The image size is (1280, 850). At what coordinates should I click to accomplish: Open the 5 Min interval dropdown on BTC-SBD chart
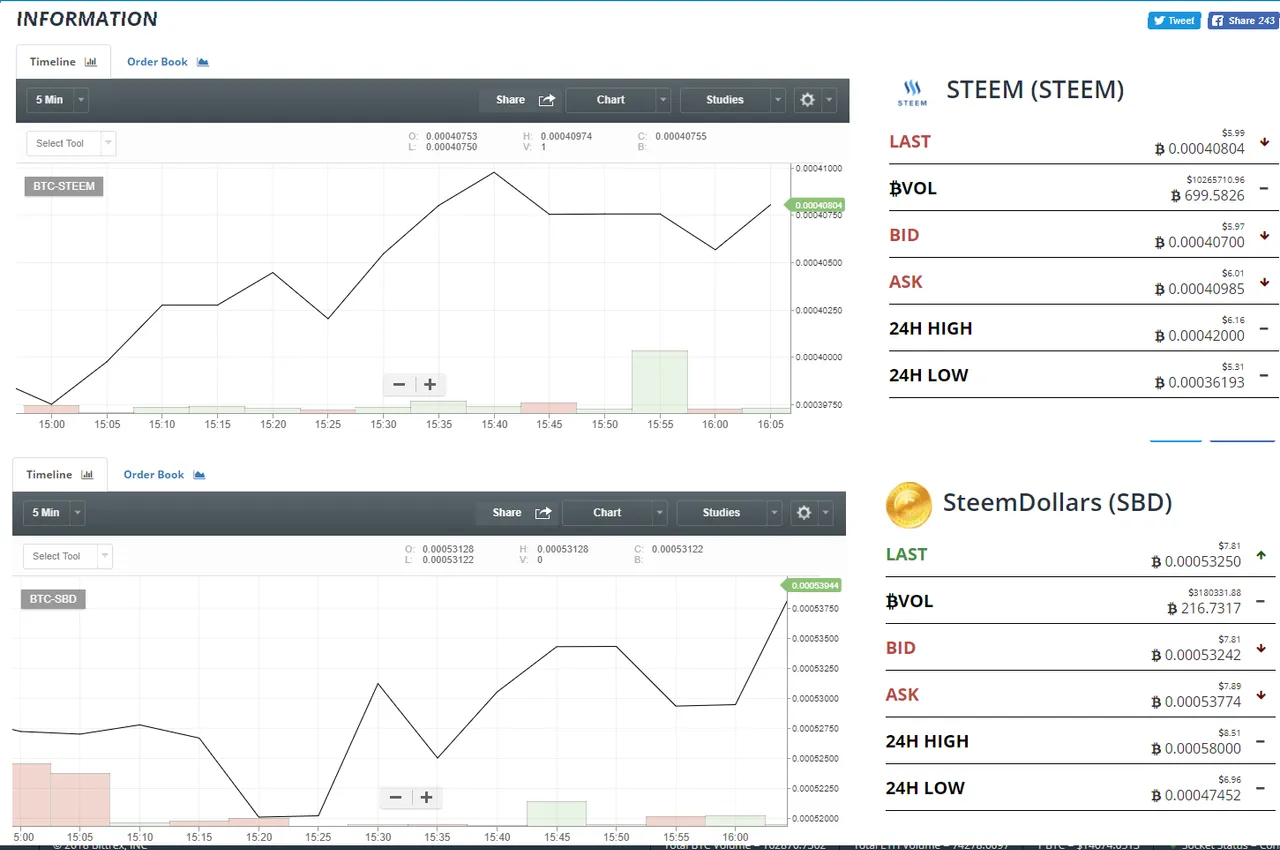pyautogui.click(x=54, y=513)
